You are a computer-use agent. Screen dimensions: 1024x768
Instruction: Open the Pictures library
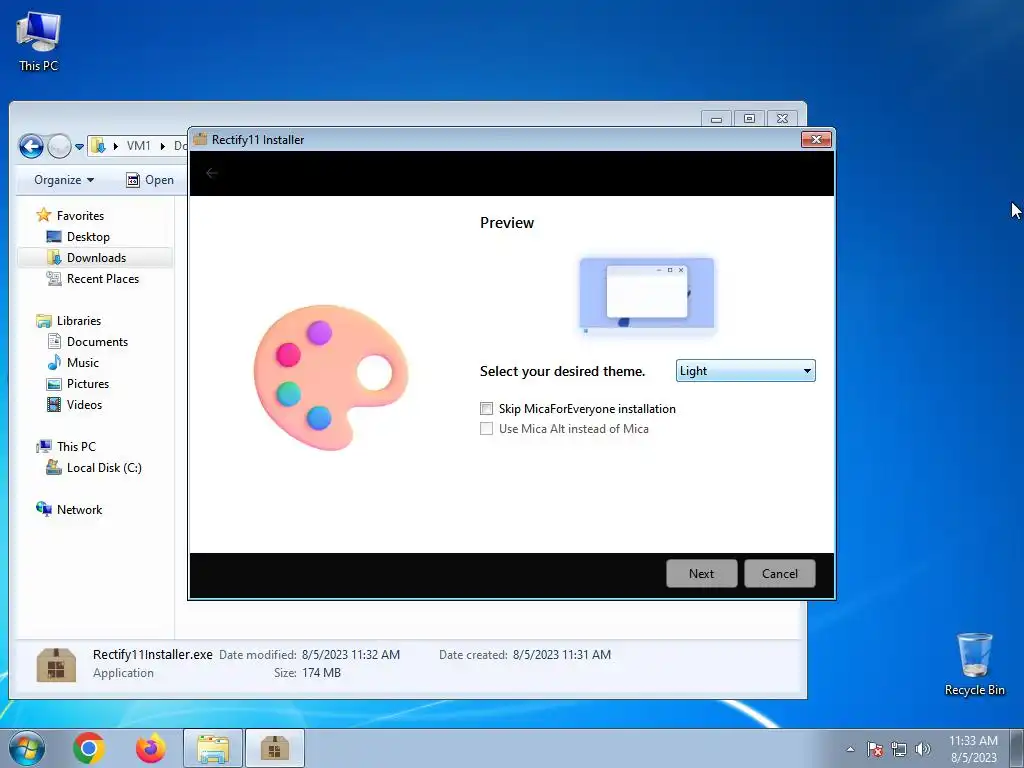click(x=88, y=383)
